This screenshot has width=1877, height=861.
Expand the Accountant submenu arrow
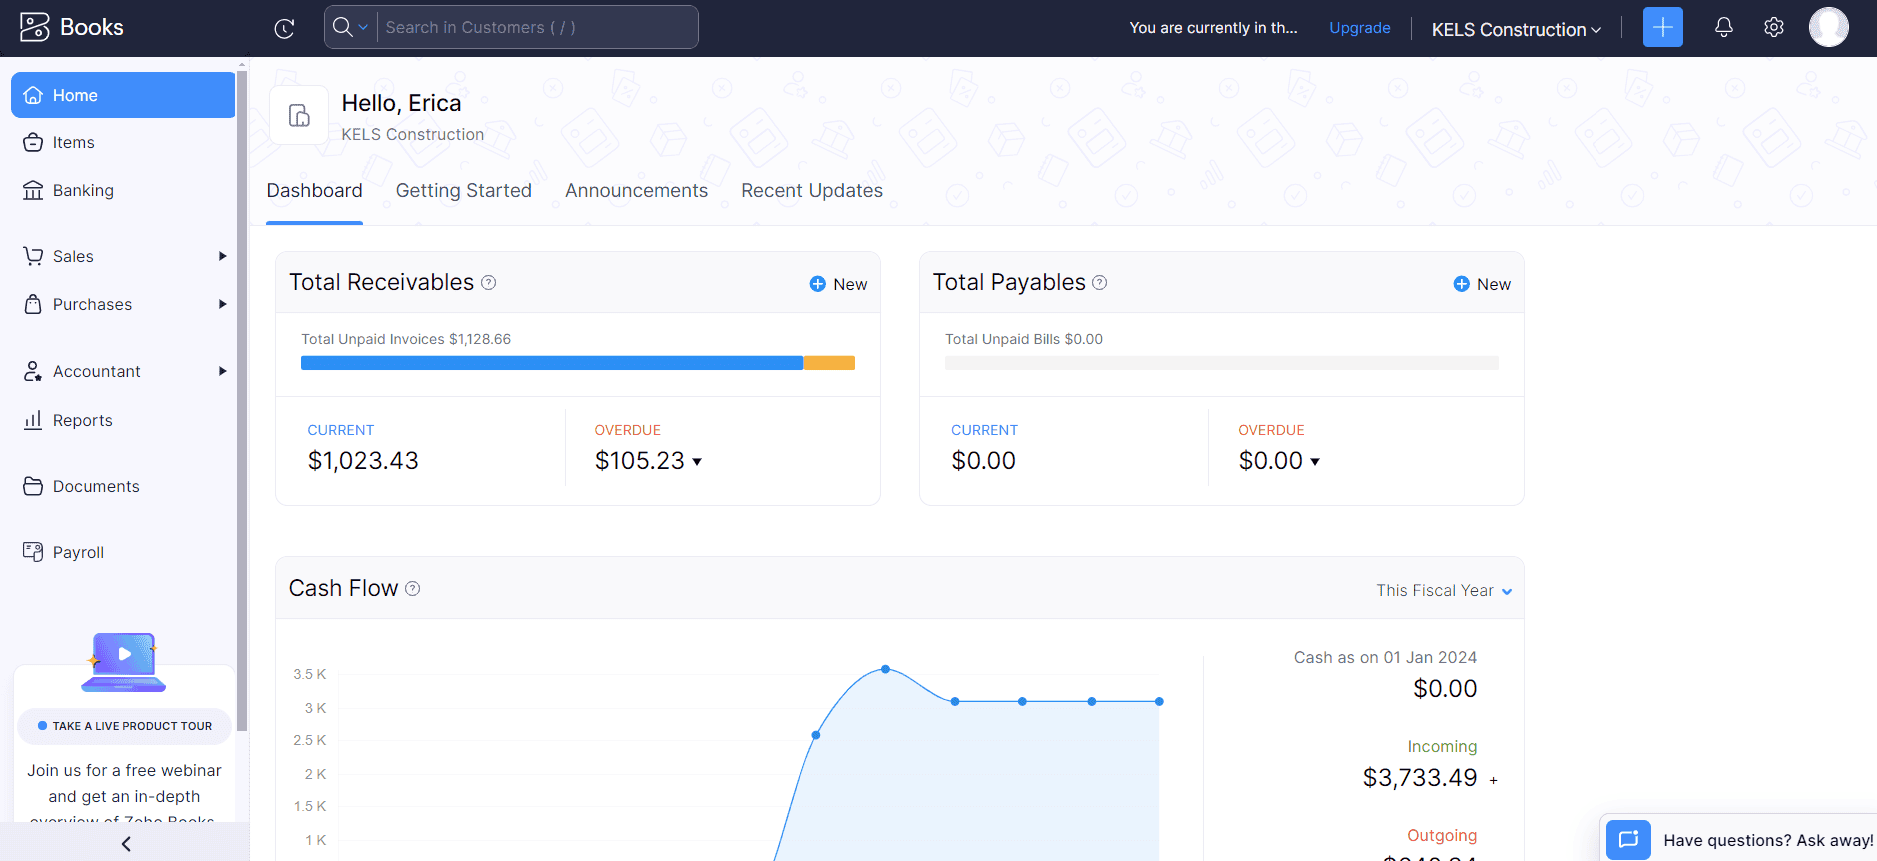223,371
